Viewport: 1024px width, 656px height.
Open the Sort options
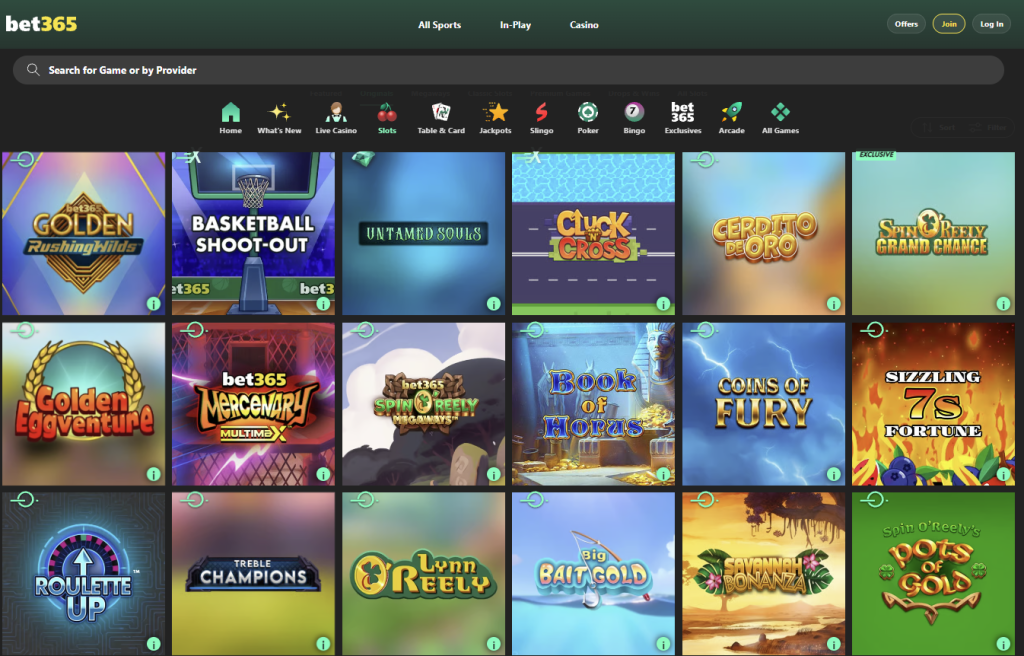pos(938,127)
